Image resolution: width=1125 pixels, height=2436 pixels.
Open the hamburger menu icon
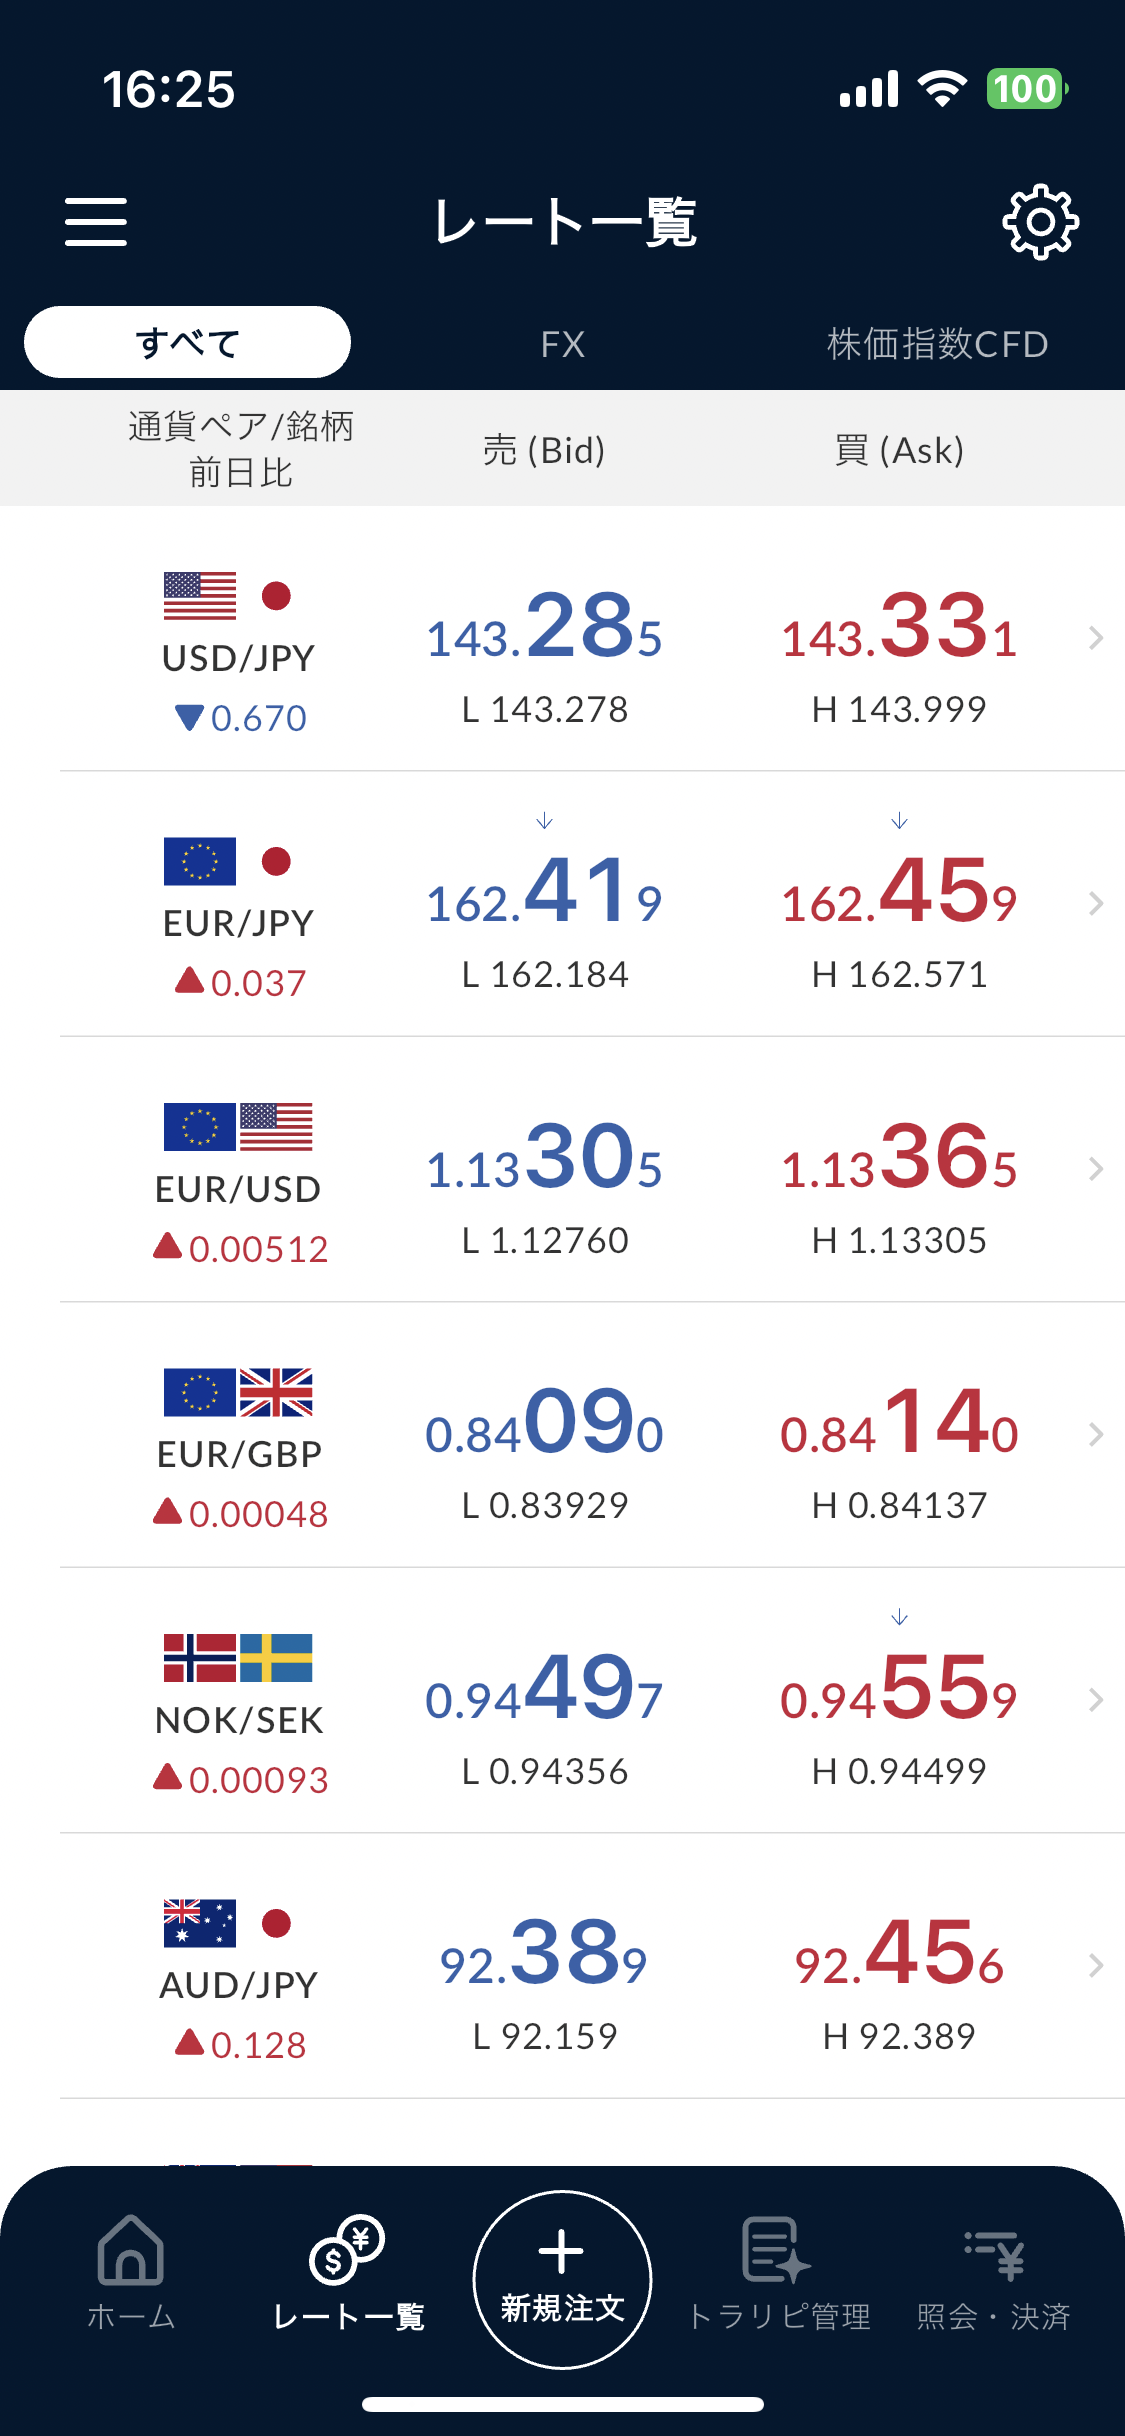(96, 221)
